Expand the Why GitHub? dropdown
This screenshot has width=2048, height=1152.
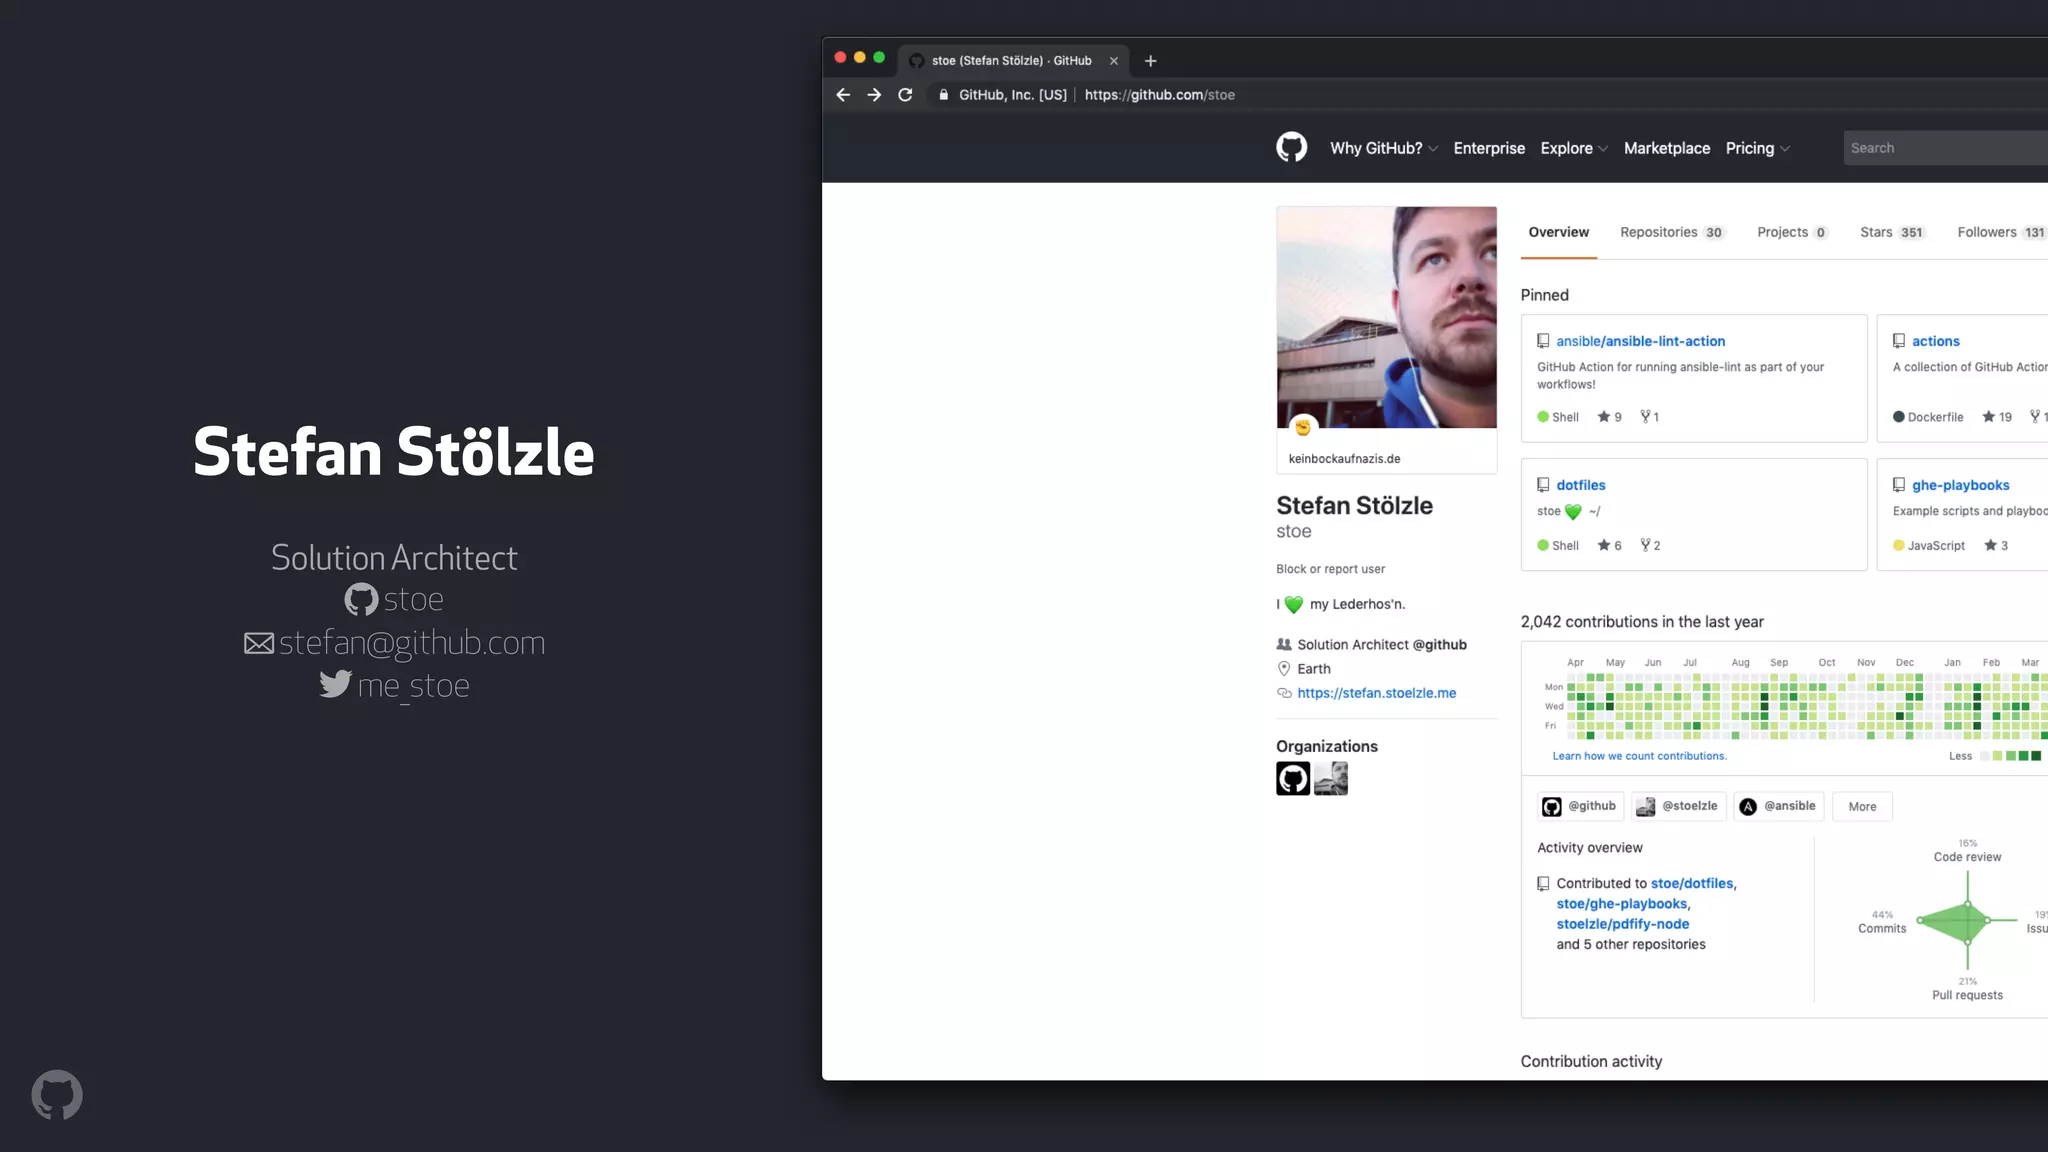coord(1383,148)
